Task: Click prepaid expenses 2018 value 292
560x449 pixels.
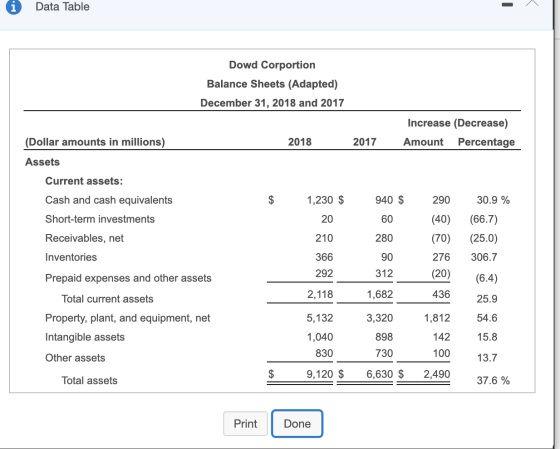Action: [324, 274]
